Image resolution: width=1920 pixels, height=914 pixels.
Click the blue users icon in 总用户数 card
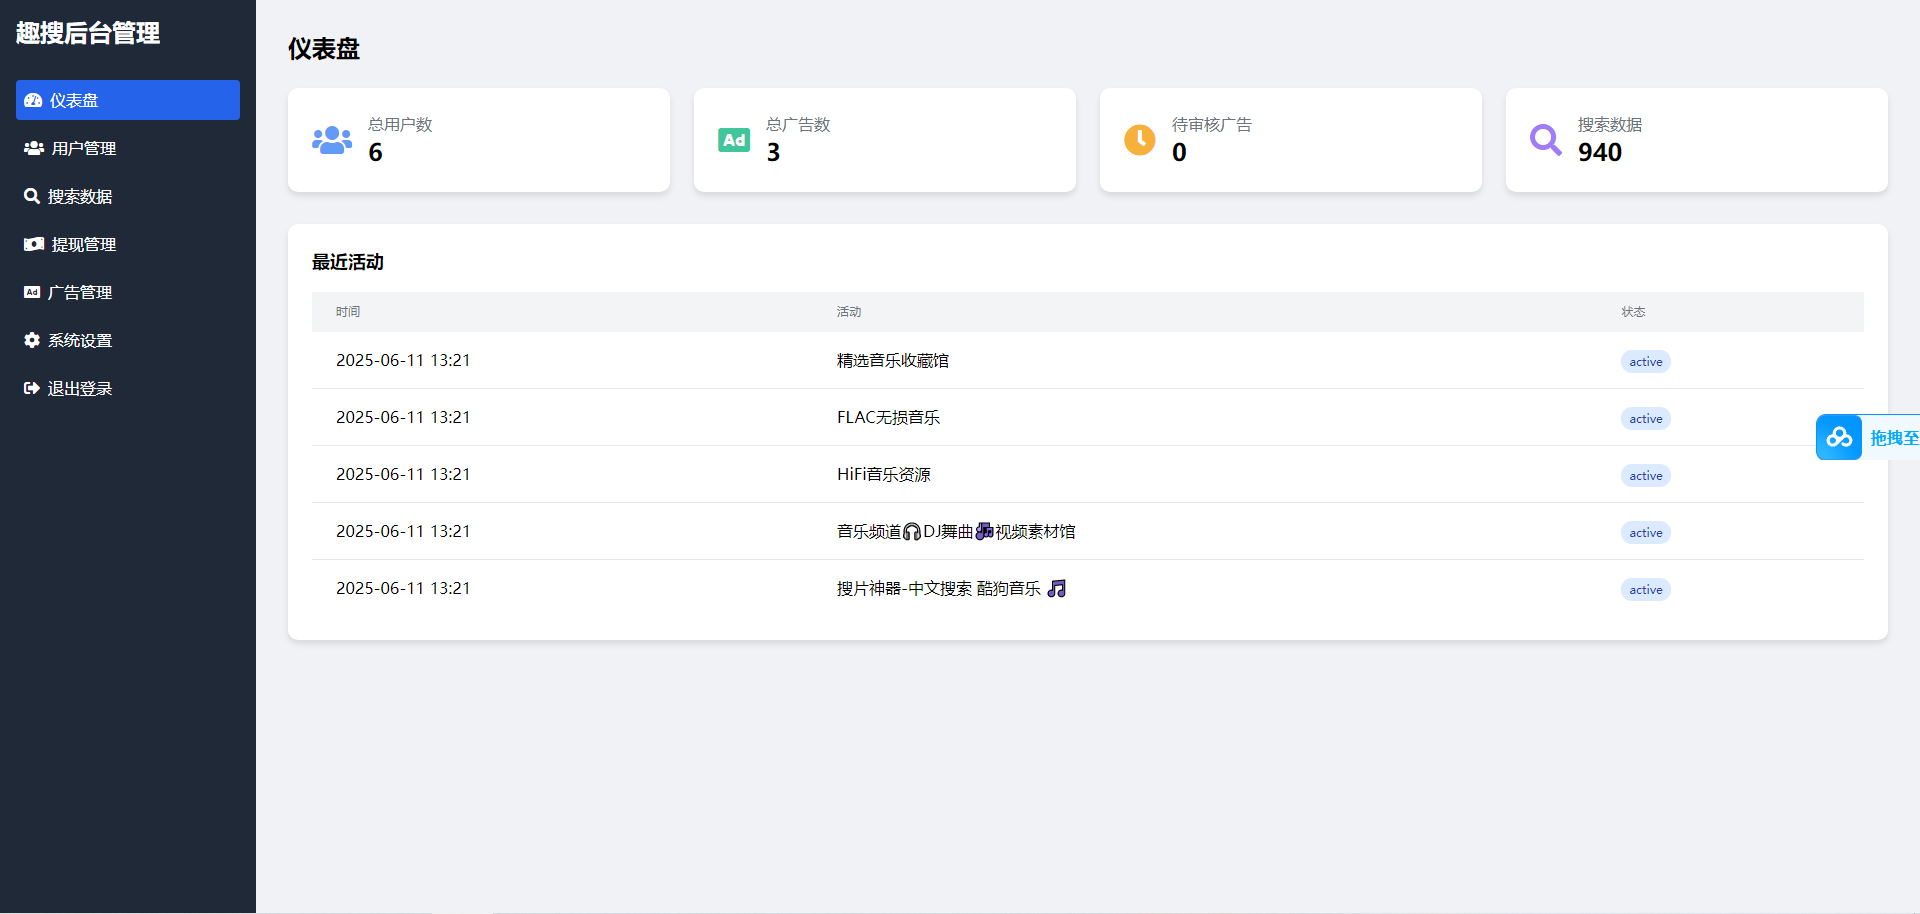pos(332,140)
